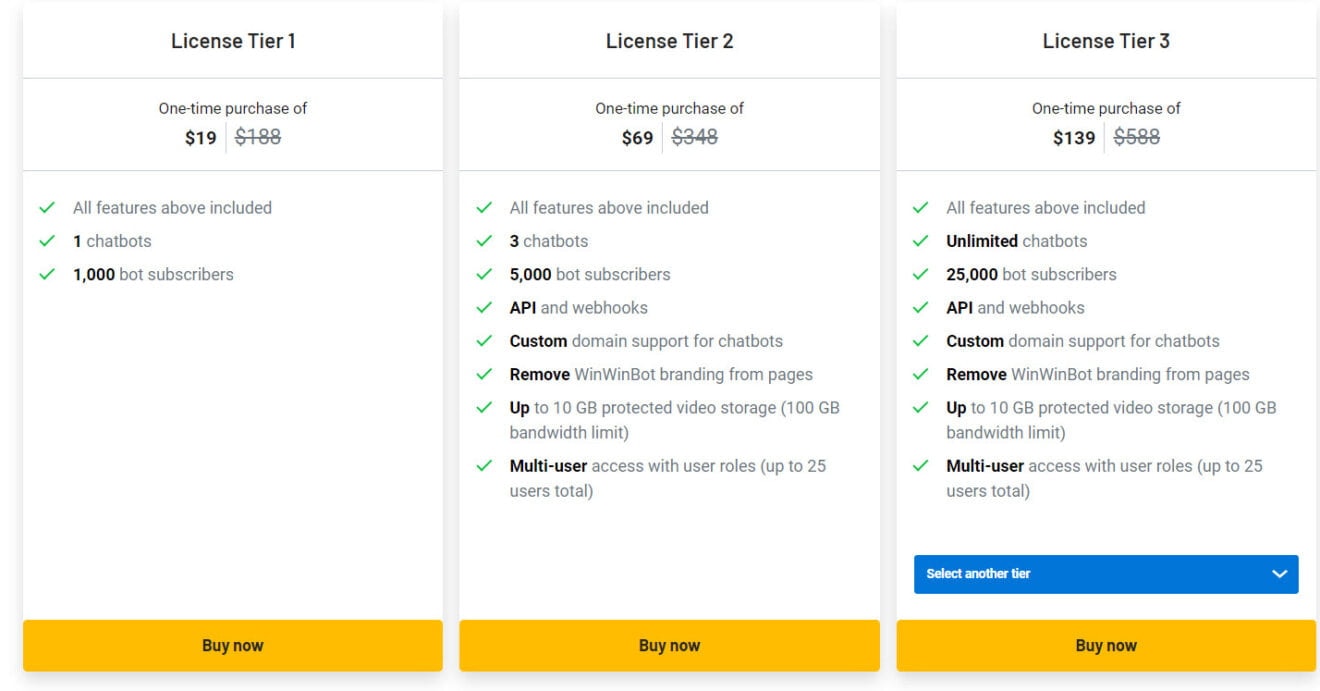Click Buy now under License Tier 2
This screenshot has height=691, width=1320.
(x=669, y=645)
